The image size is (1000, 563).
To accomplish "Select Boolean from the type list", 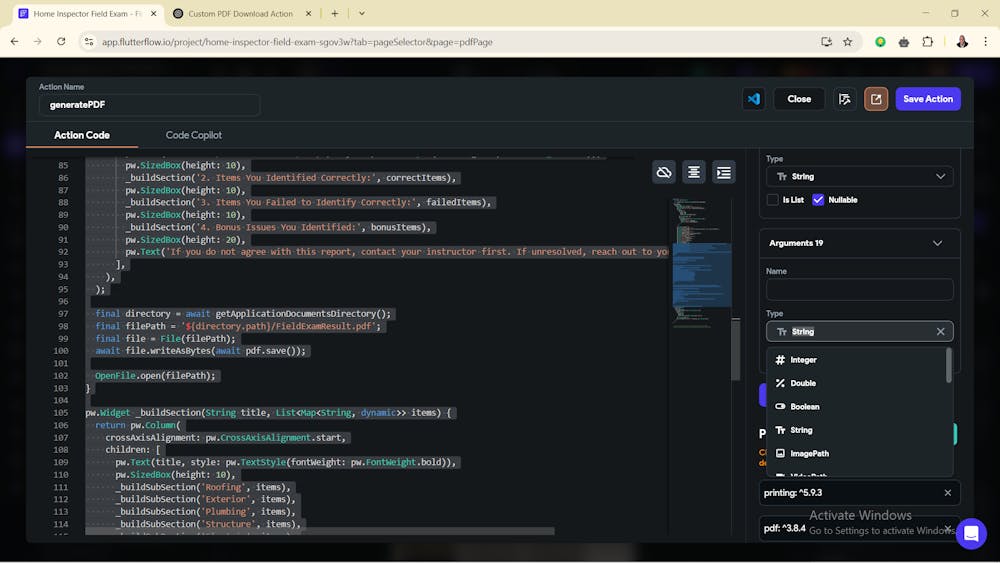I will coord(803,407).
